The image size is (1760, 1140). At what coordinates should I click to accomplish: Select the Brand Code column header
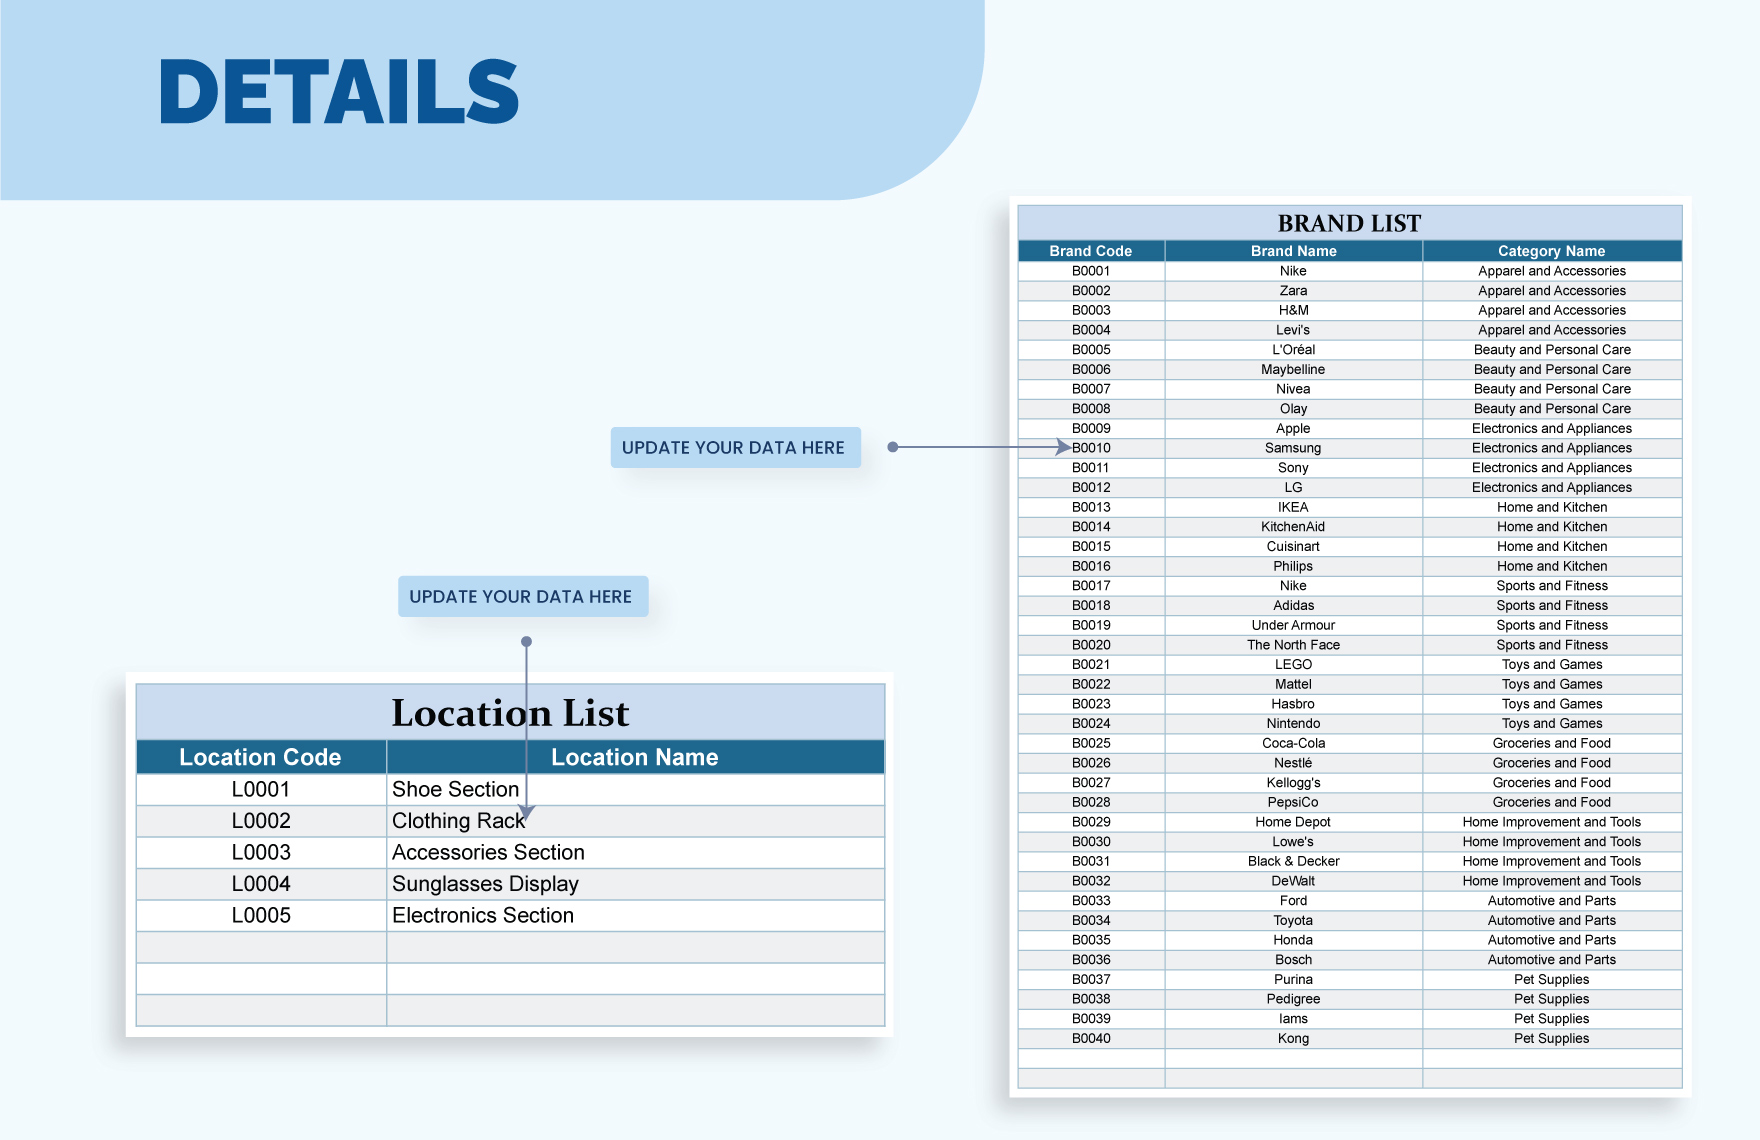1091,251
